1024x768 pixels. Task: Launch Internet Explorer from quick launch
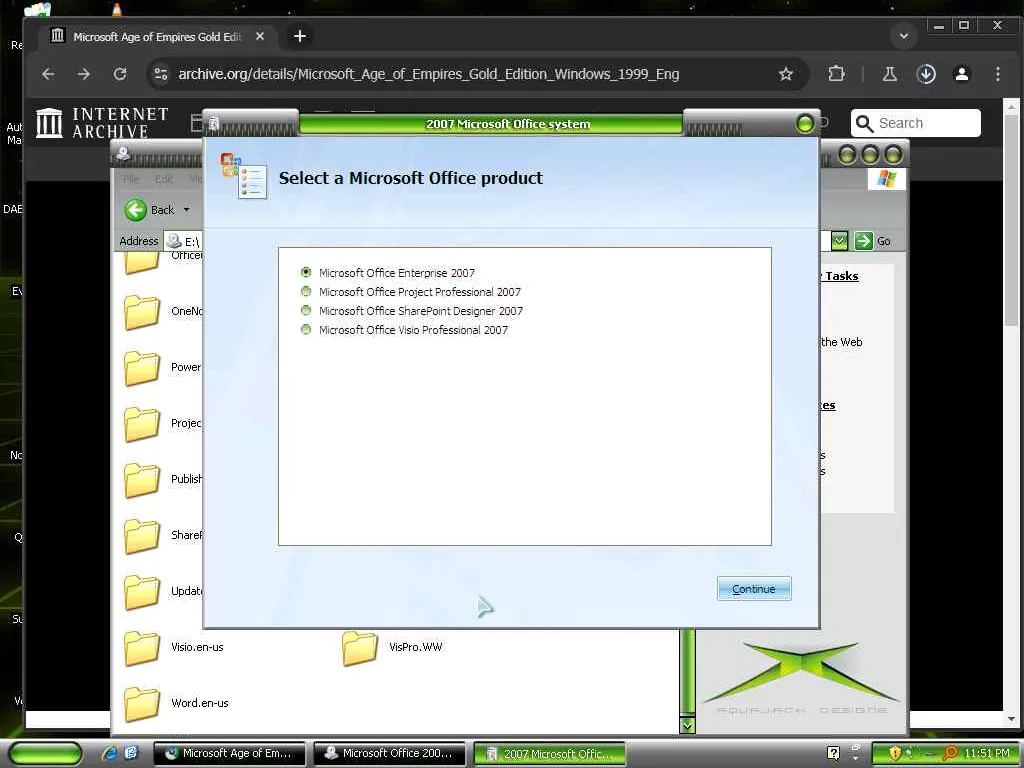pyautogui.click(x=110, y=753)
